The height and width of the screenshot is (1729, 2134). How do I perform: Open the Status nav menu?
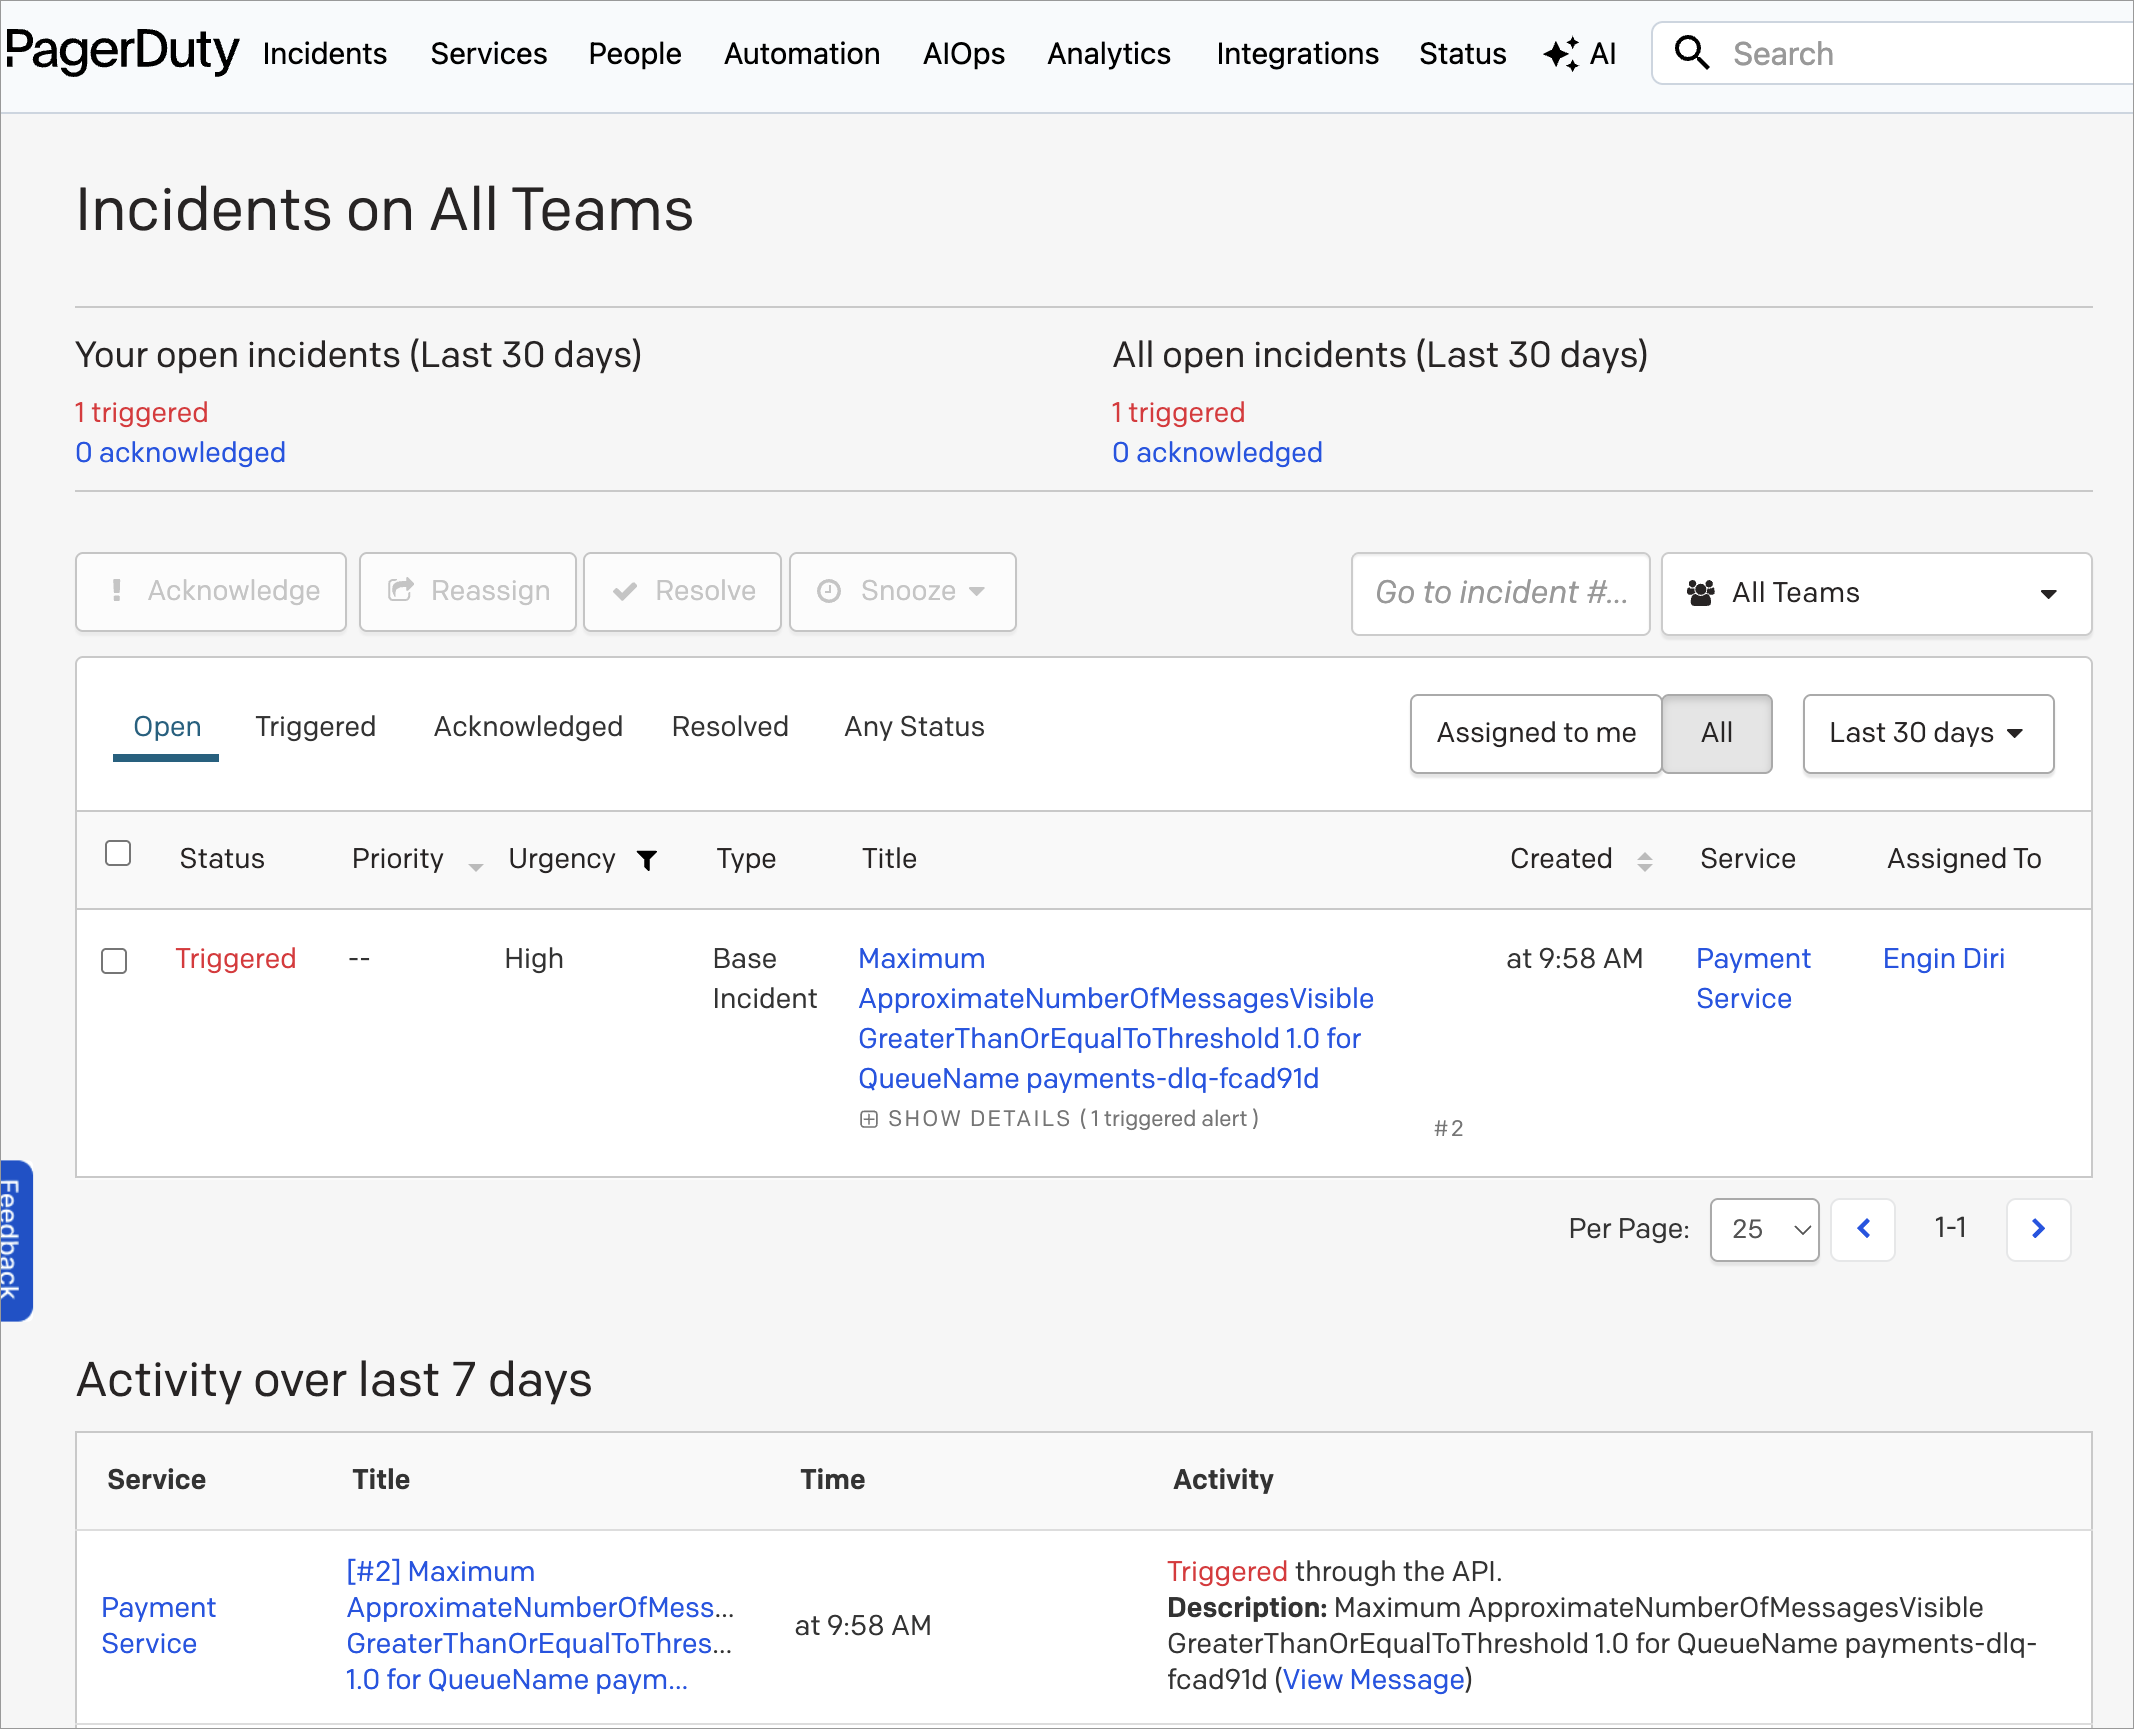[x=1462, y=53]
